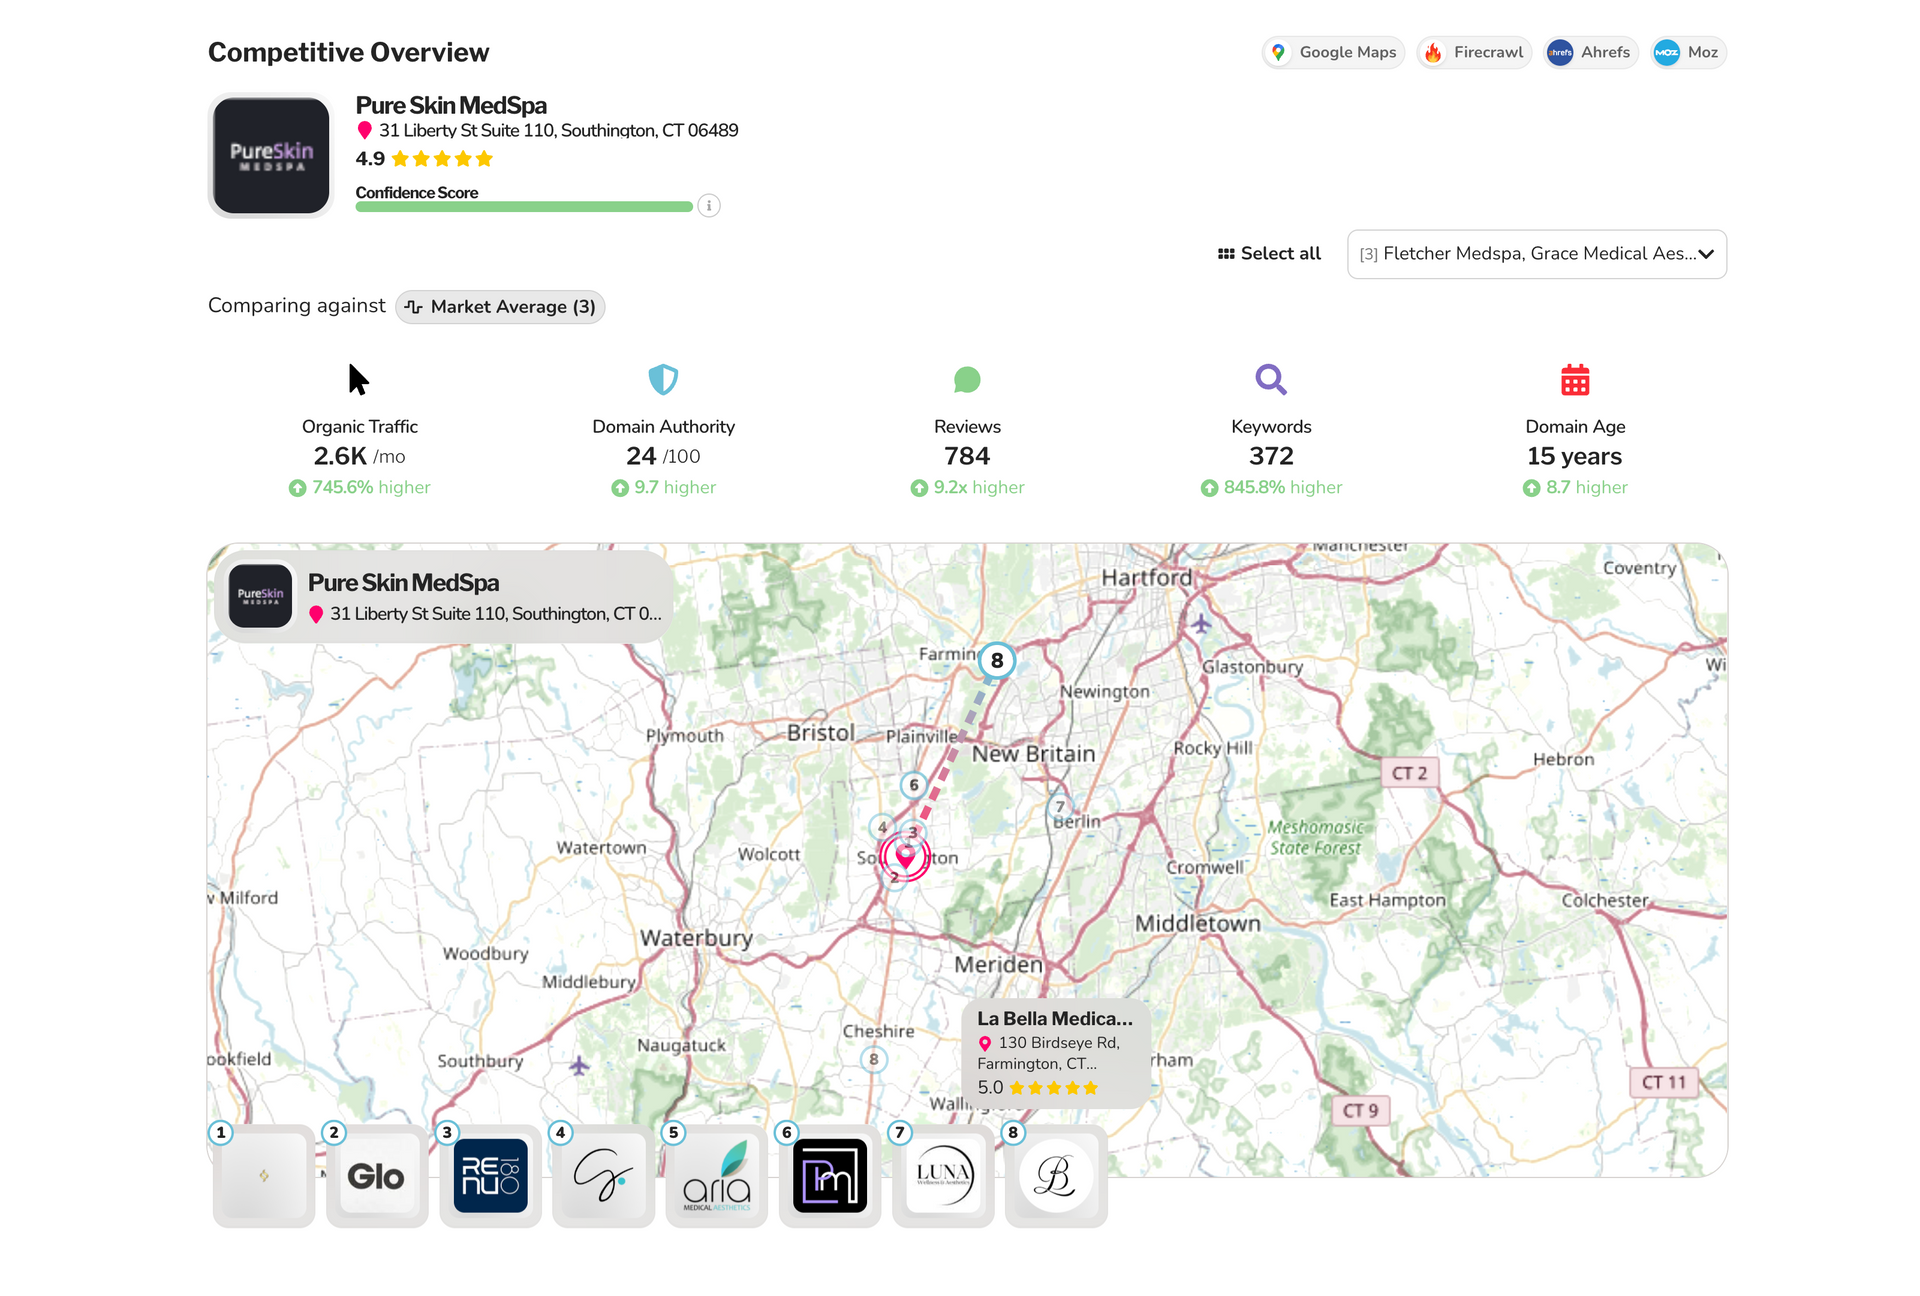Click marker 8 near New Britain
Screen dimensions: 1920x1296
point(995,660)
